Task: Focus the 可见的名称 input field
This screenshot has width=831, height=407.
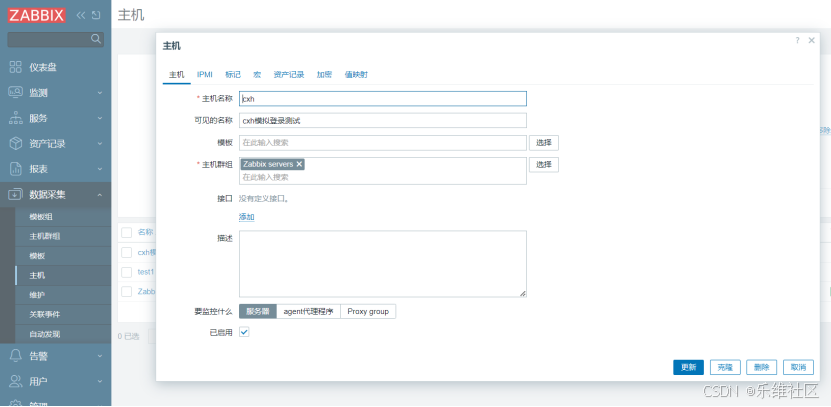Action: [x=383, y=120]
